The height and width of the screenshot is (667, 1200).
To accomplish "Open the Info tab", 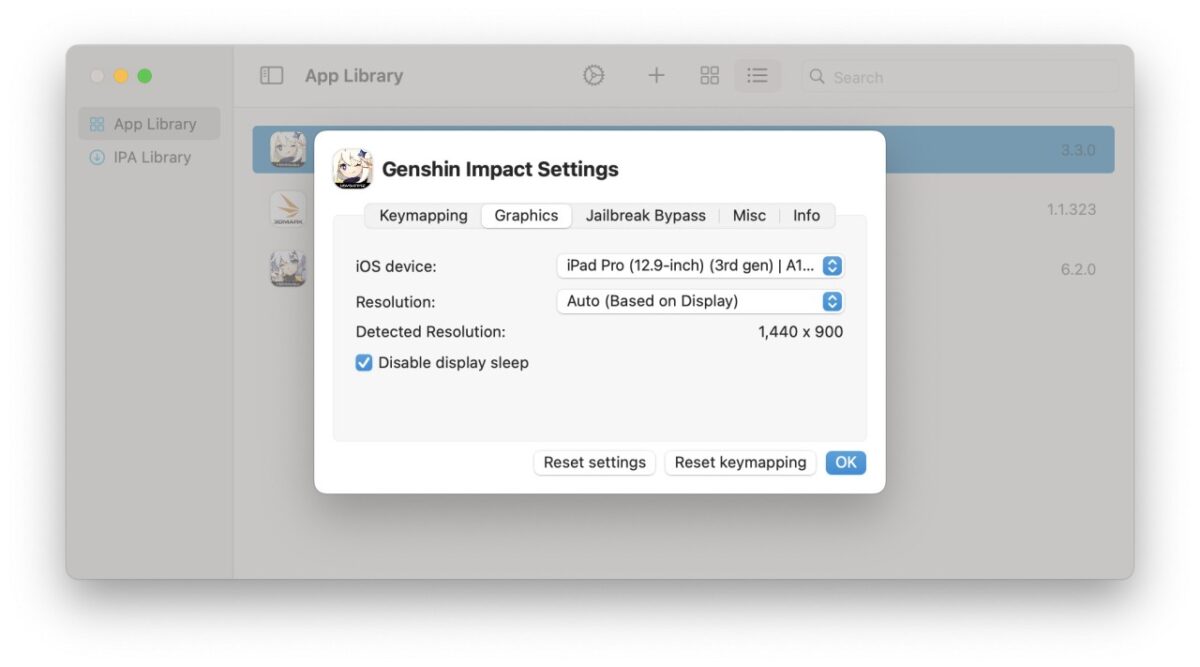I will [806, 216].
